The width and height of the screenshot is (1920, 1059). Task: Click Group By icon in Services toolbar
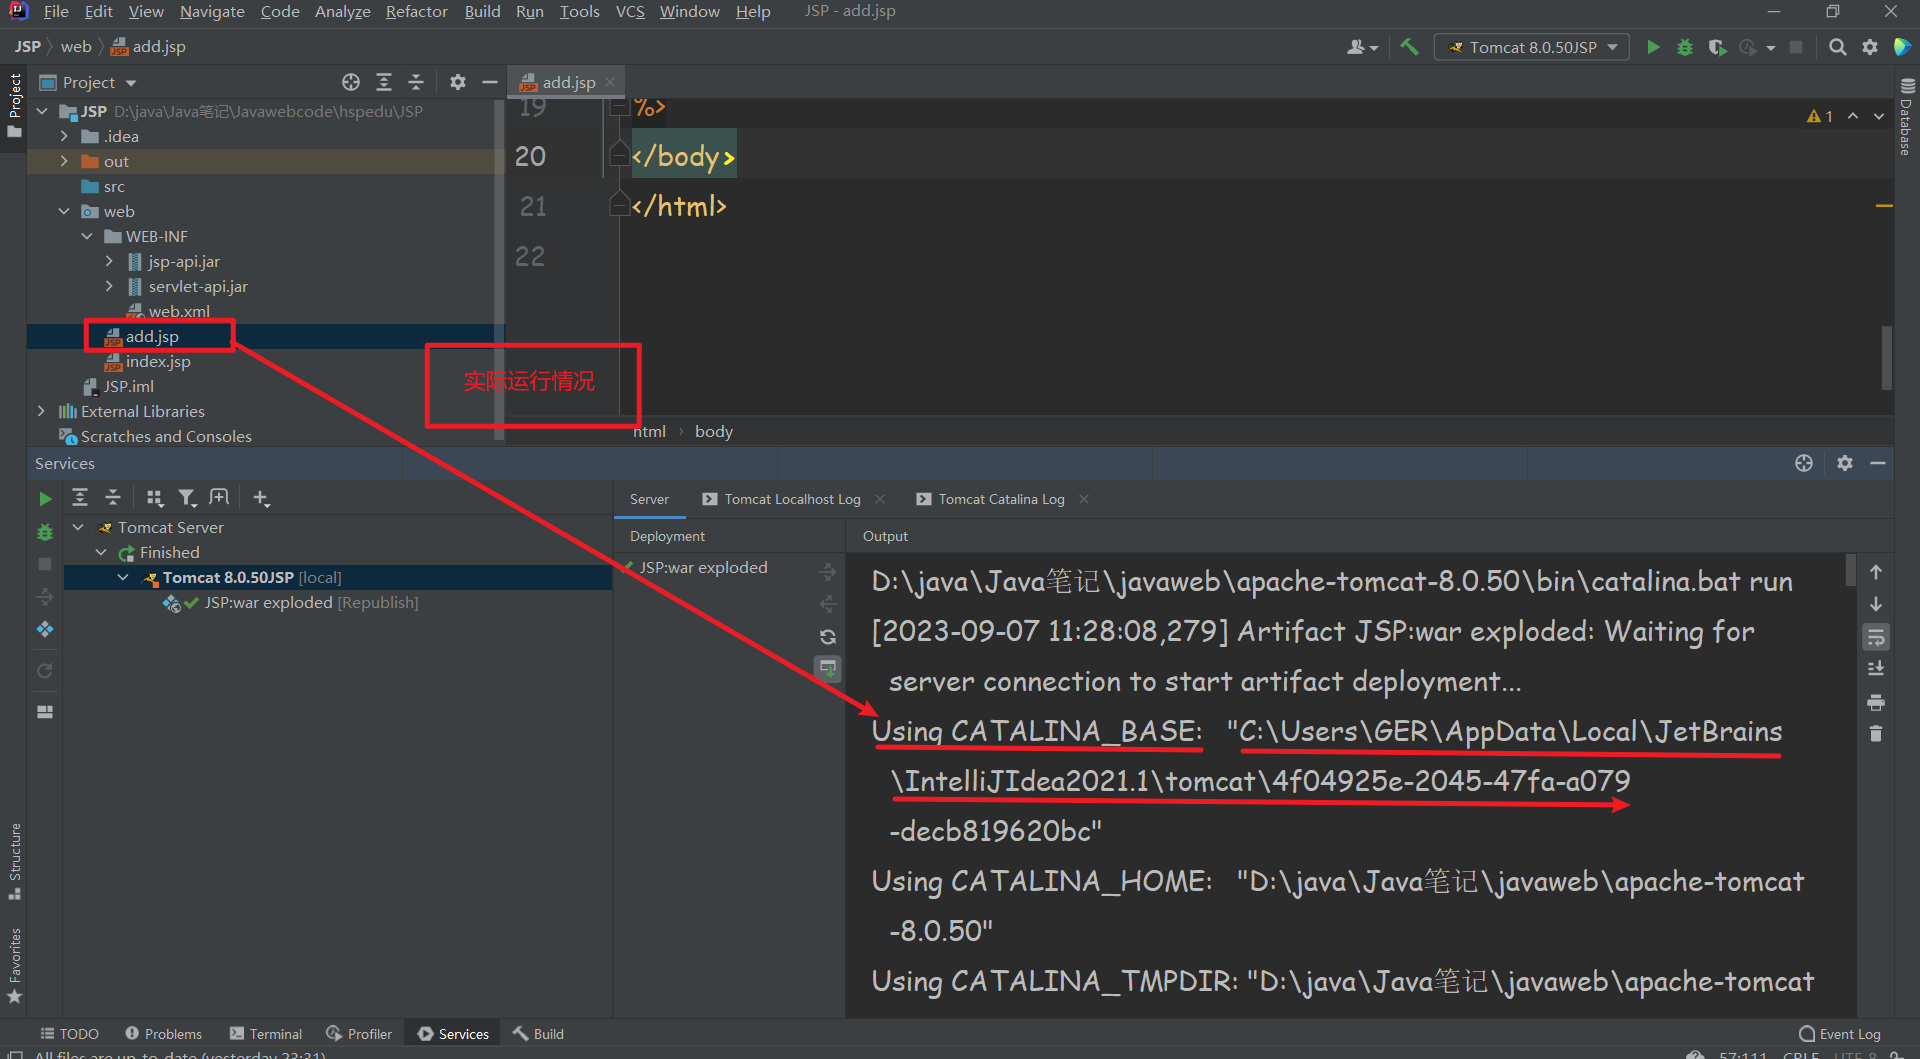(x=154, y=498)
